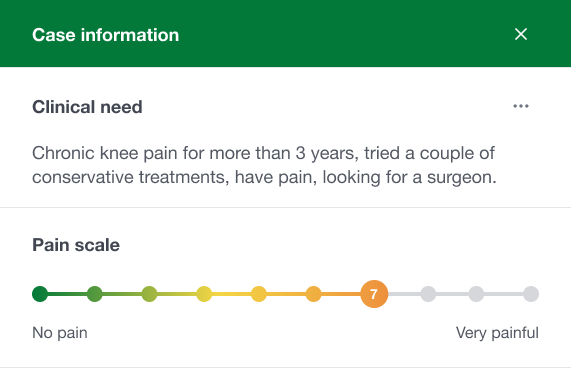This screenshot has width=571, height=368.
Task: Click the "Case information" panel title
Action: click(x=106, y=35)
